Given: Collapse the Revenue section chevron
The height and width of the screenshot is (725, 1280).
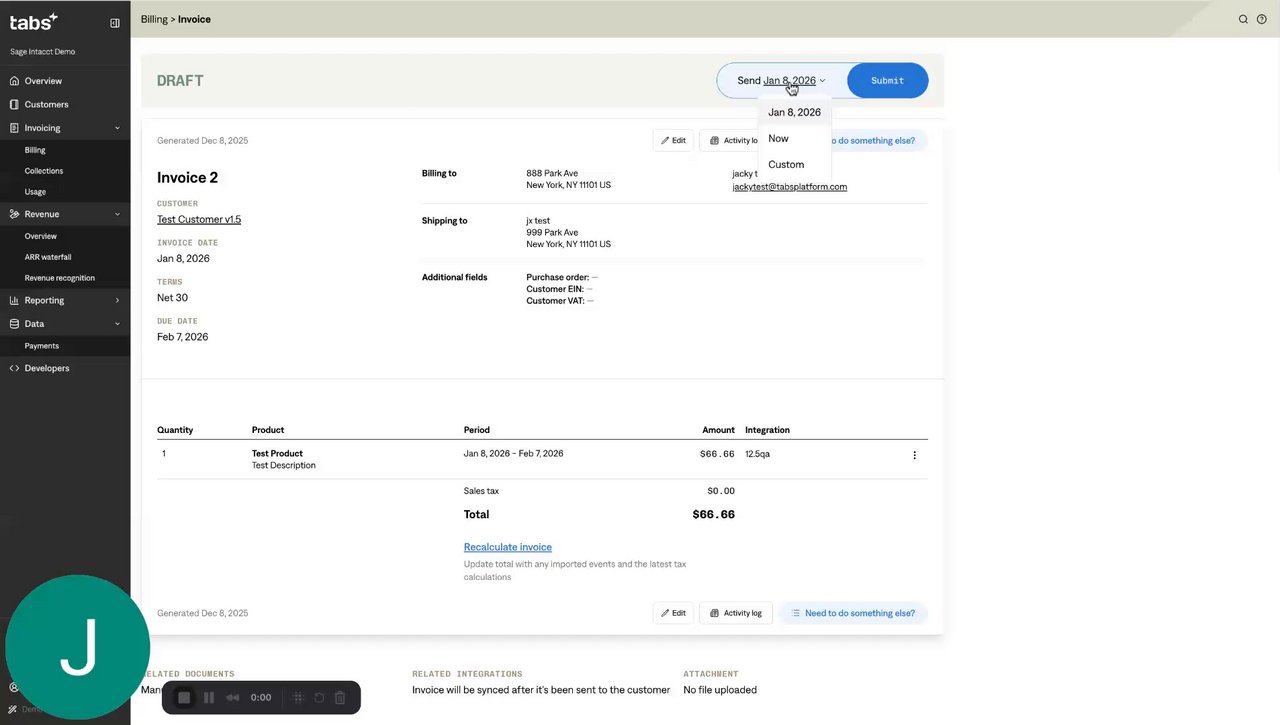Looking at the screenshot, I should click(x=117, y=214).
